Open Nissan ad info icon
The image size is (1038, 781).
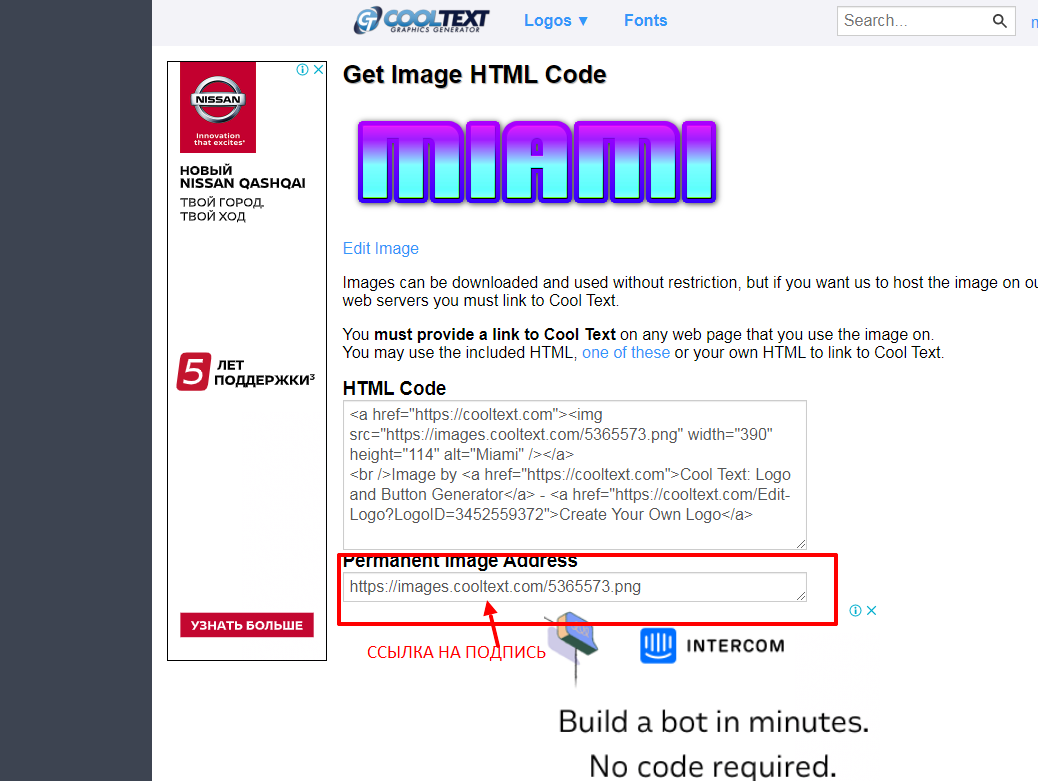pyautogui.click(x=303, y=69)
